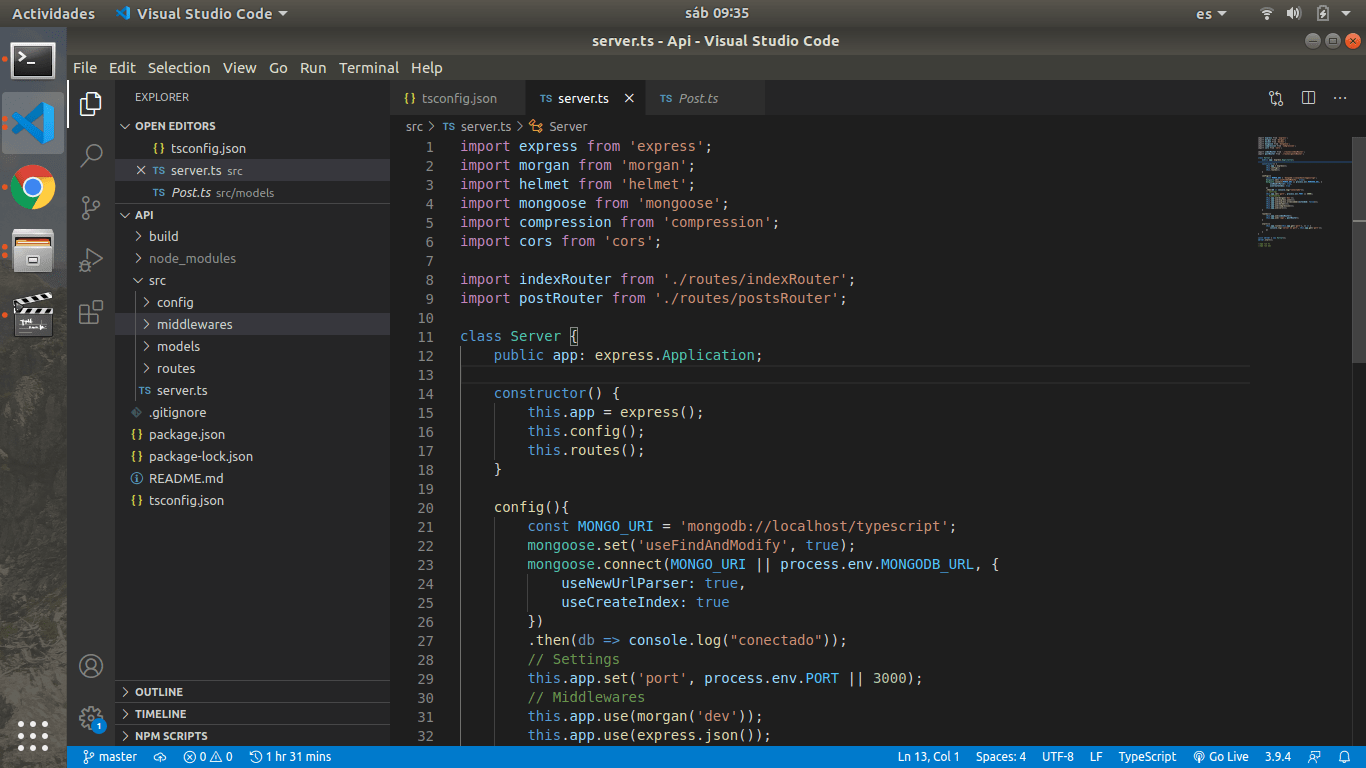
Task: Open Source Control view in activity bar
Action: click(91, 208)
